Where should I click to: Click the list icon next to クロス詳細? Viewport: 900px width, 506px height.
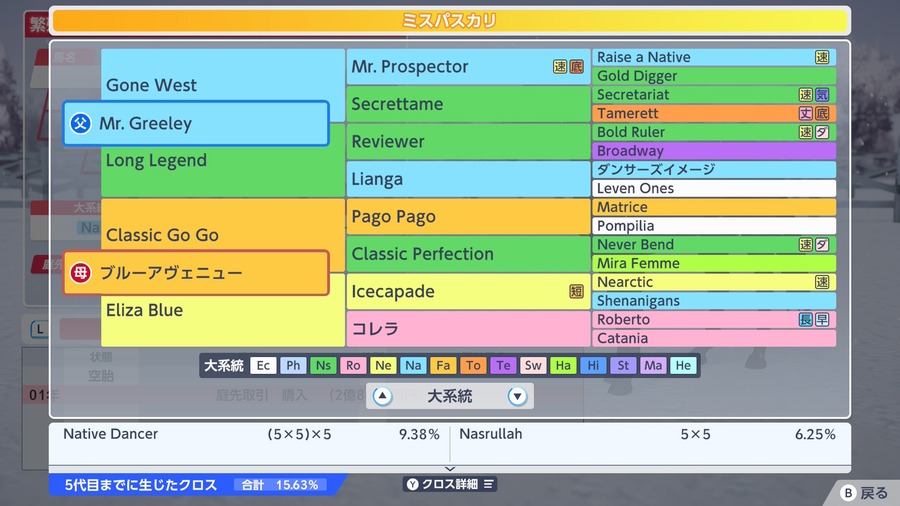[488, 484]
